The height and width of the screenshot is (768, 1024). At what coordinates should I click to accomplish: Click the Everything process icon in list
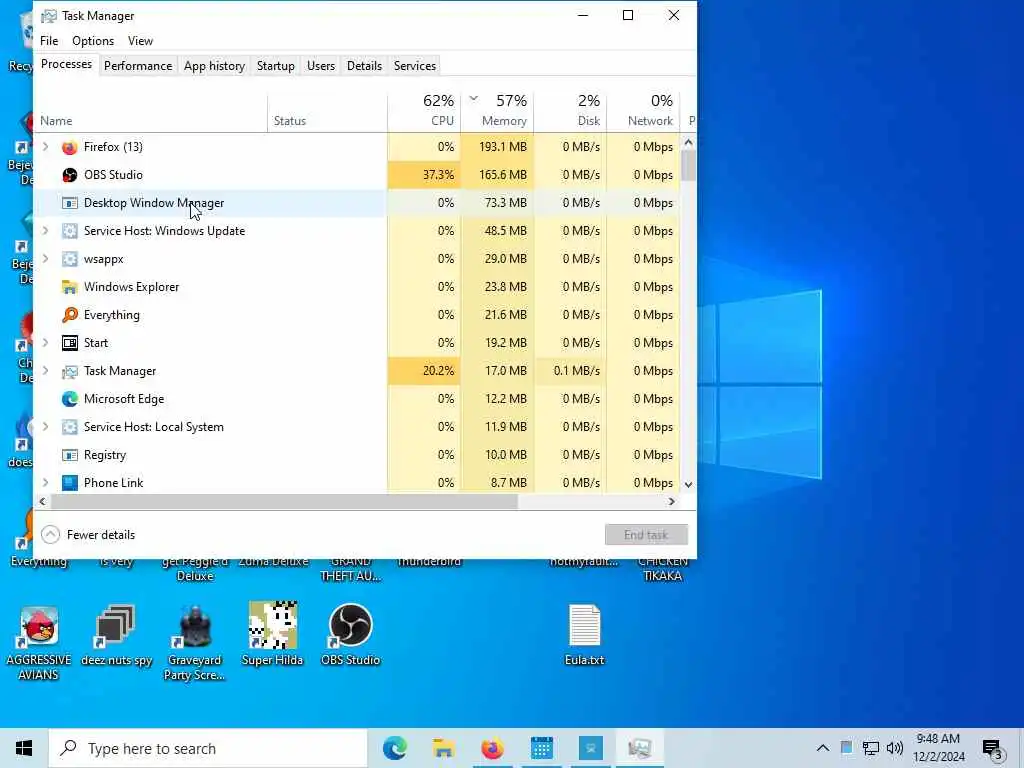[x=69, y=315]
